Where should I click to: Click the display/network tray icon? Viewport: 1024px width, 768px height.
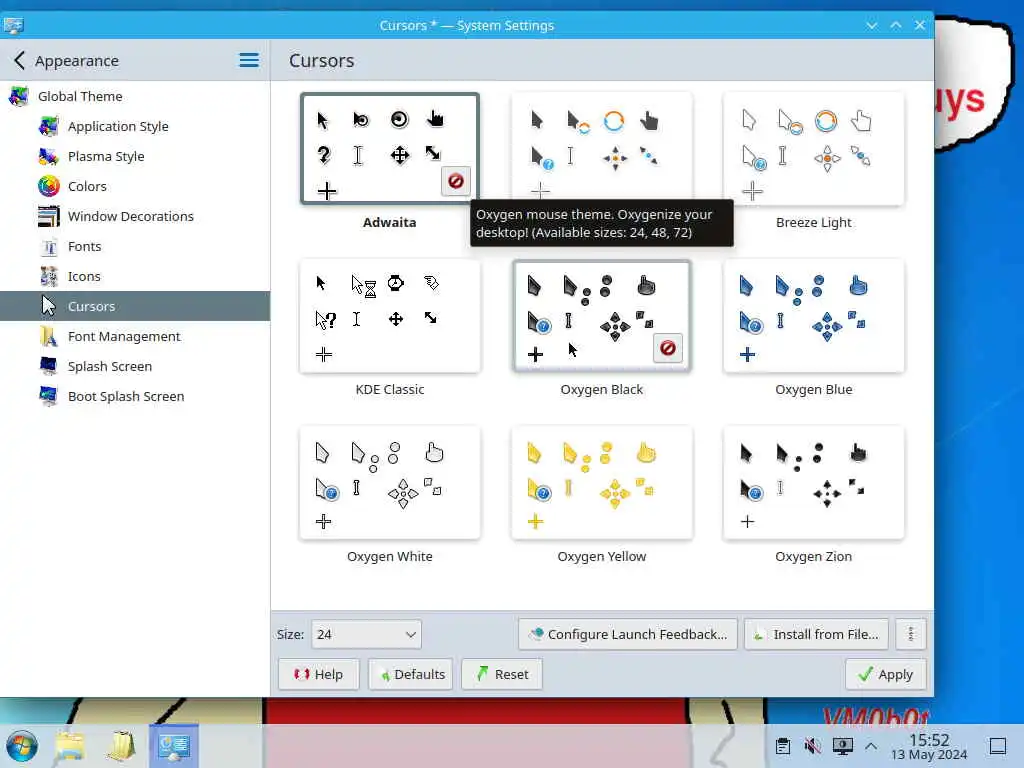click(842, 746)
